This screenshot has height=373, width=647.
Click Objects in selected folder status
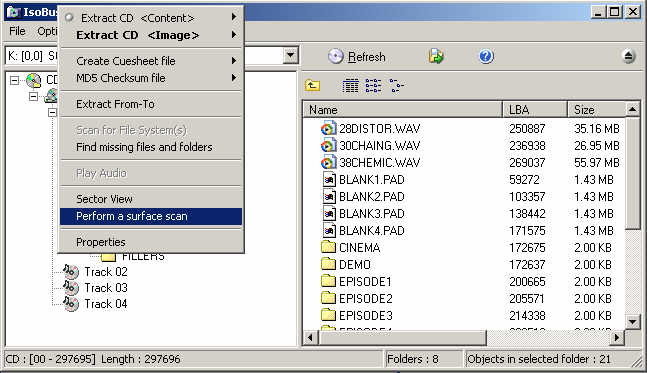coord(539,359)
